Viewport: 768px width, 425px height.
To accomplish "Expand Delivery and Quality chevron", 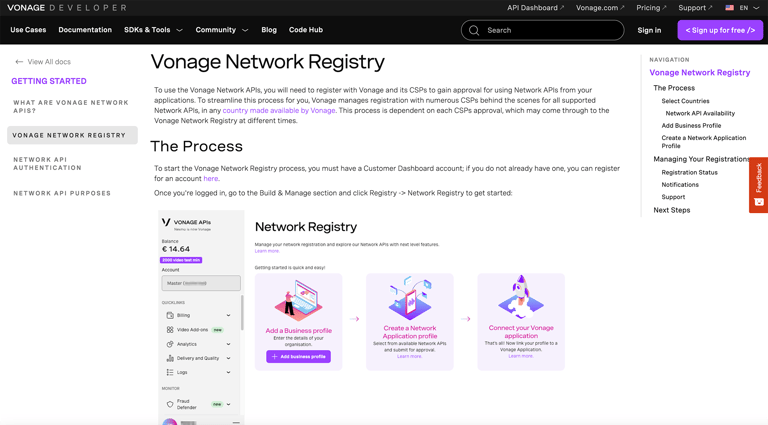I will (228, 358).
